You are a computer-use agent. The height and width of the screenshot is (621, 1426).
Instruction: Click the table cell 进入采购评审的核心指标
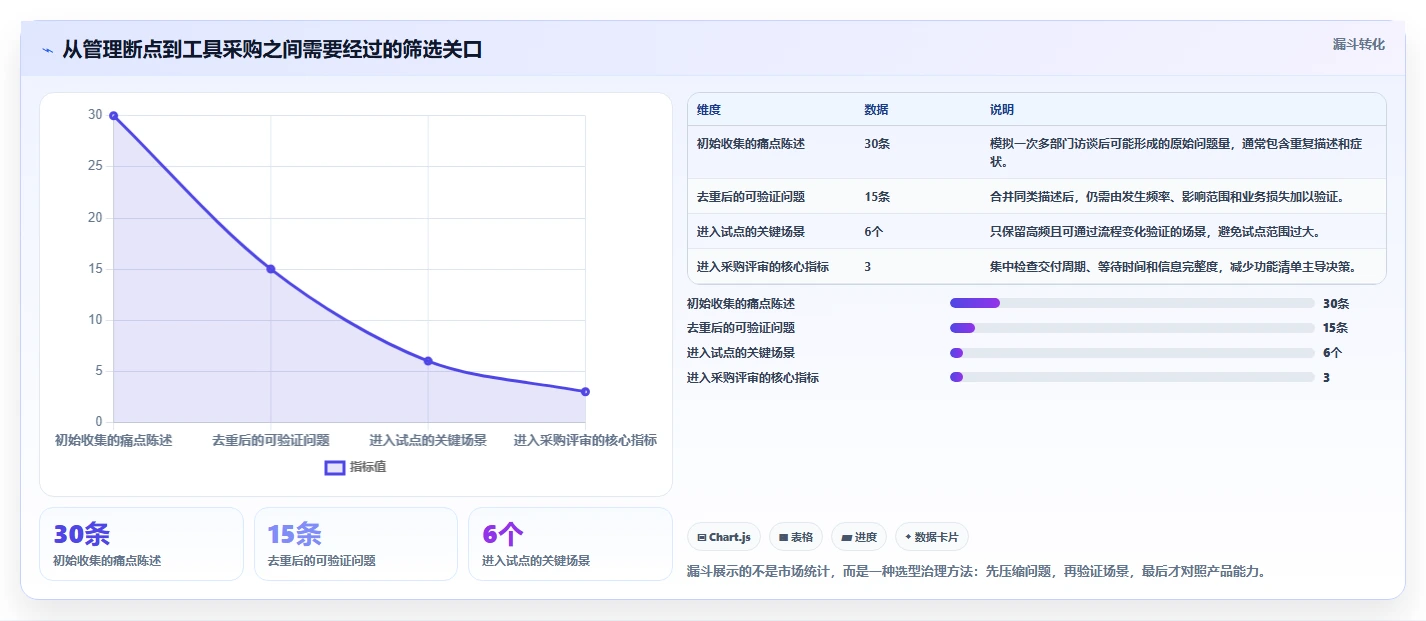coord(763,267)
